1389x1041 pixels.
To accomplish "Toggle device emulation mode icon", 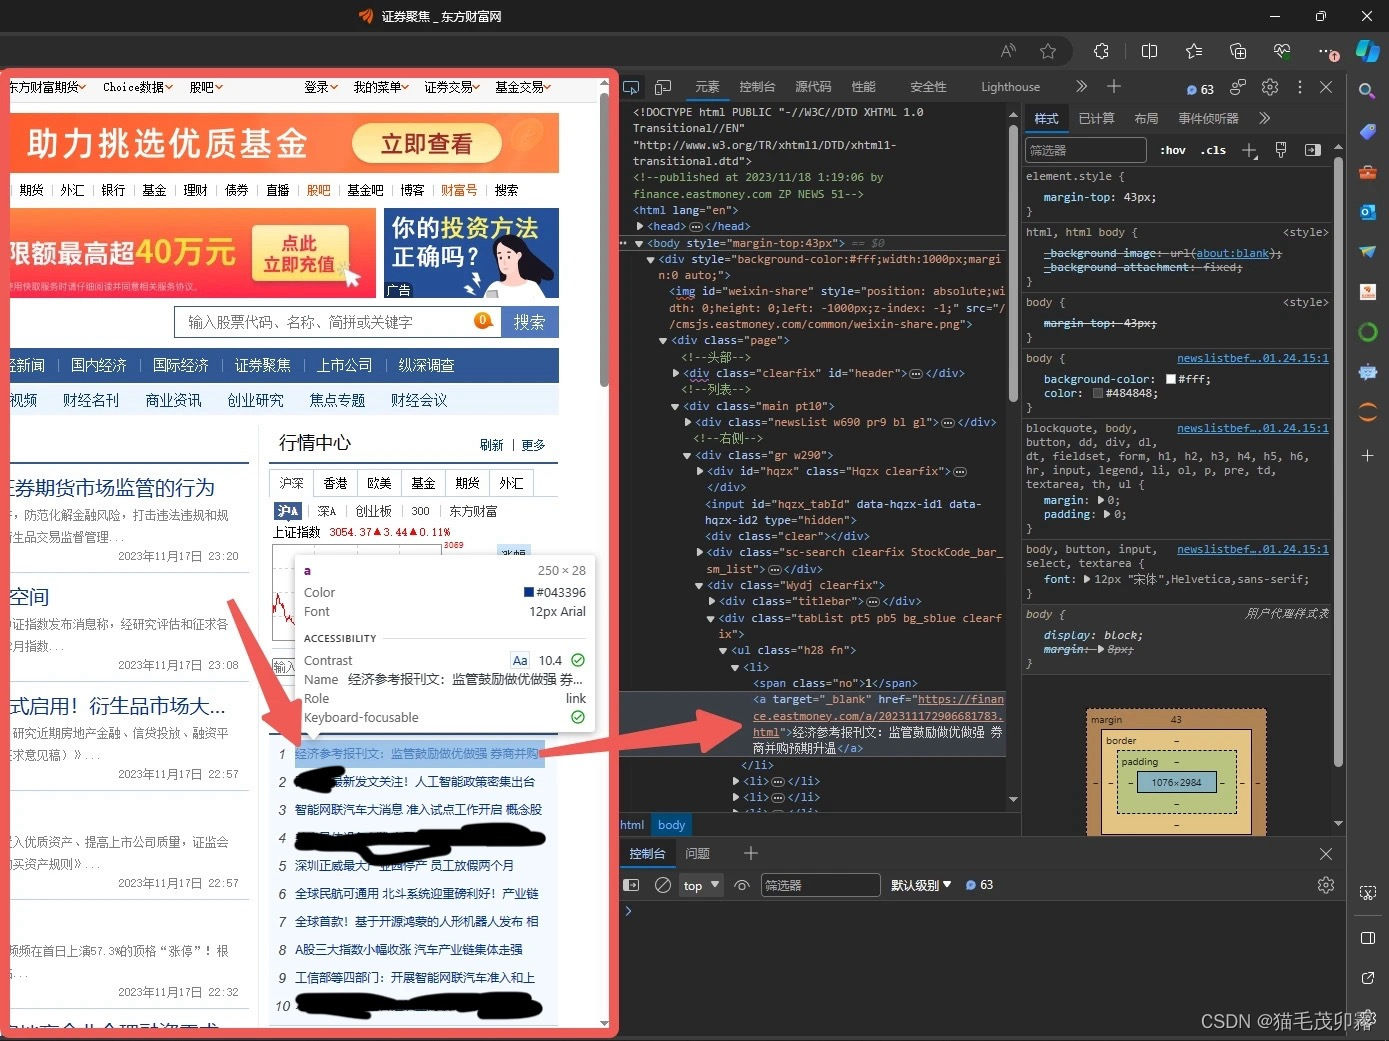I will point(663,87).
